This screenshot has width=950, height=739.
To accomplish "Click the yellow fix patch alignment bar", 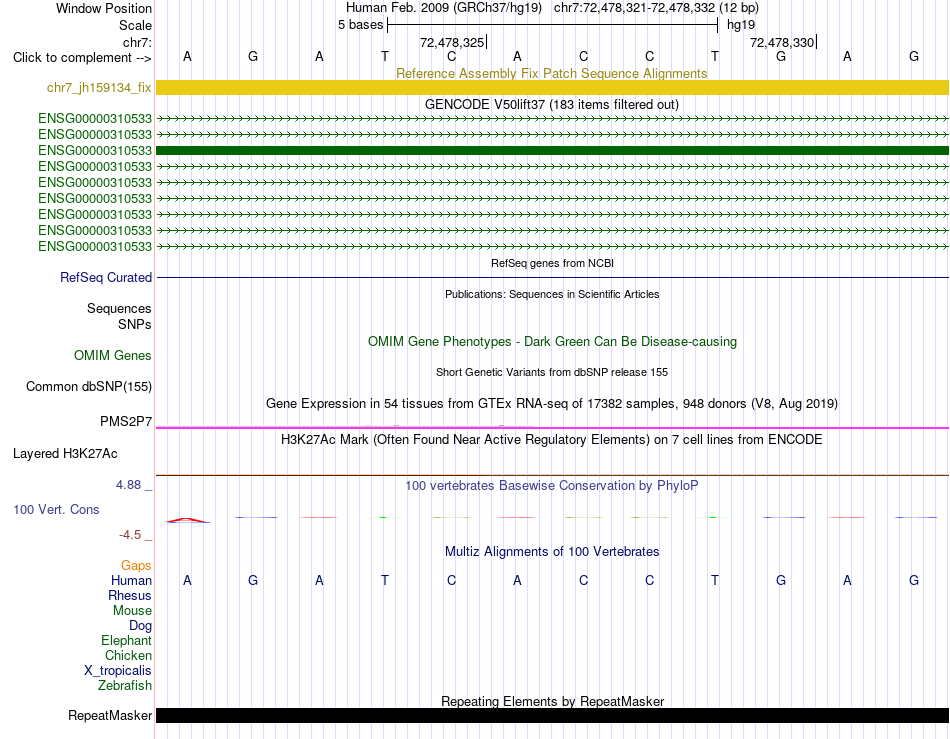I will (x=552, y=87).
